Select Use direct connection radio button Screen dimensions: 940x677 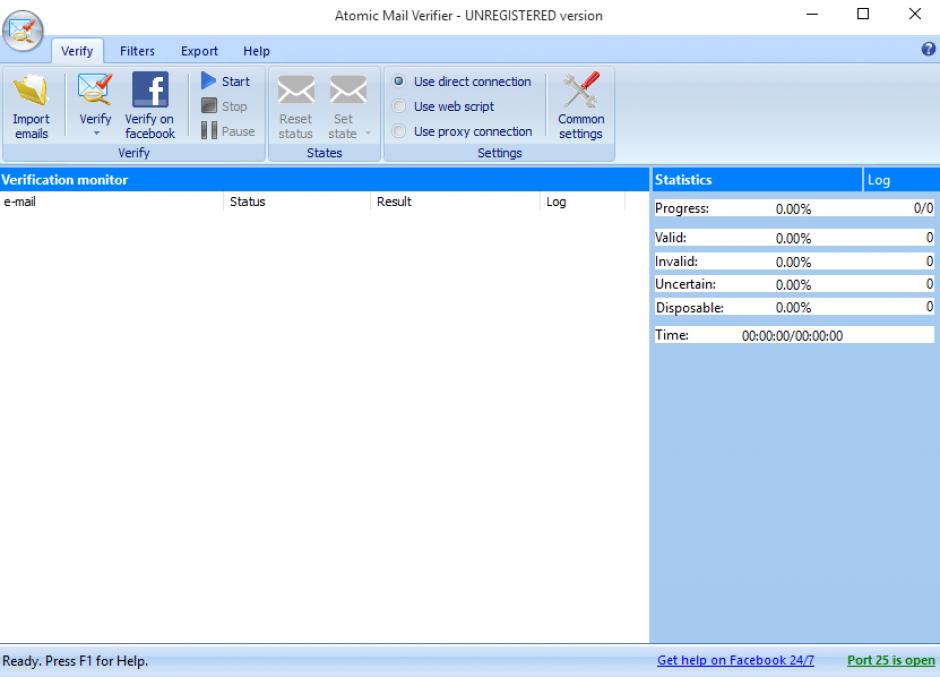(x=399, y=81)
